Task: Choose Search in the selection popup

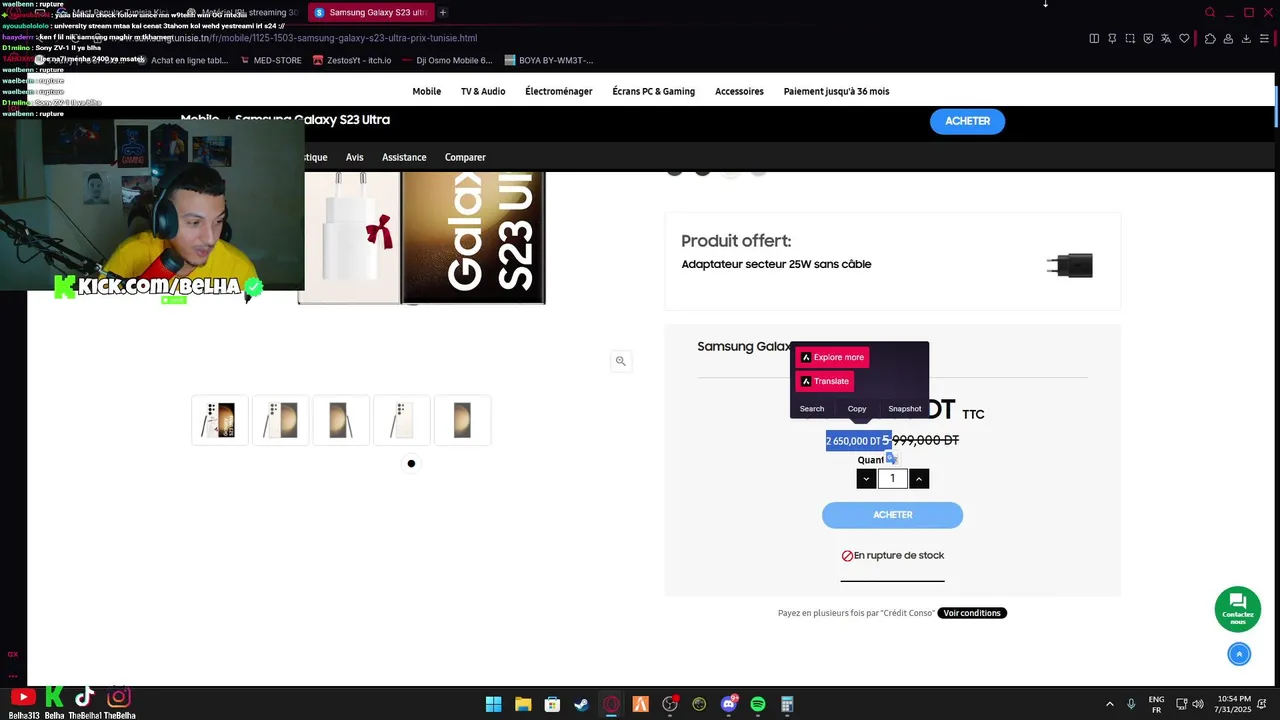Action: coord(812,409)
